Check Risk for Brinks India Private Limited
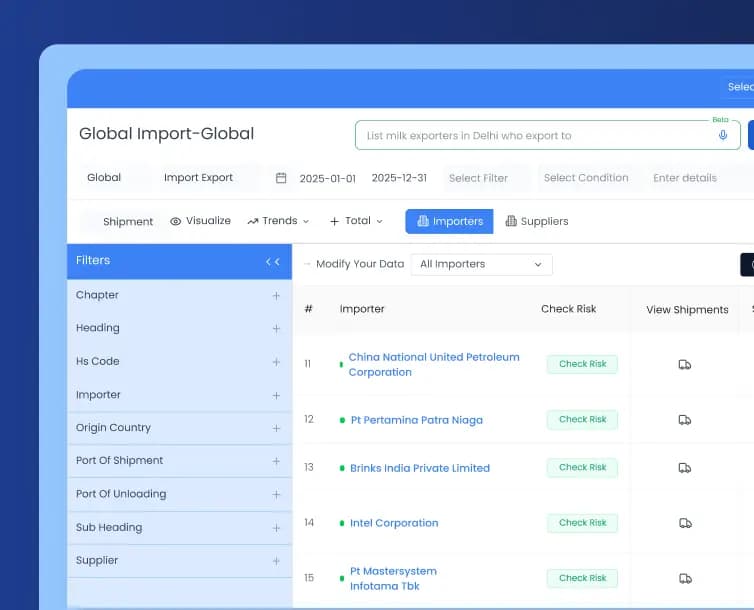The image size is (754, 610). pyautogui.click(x=582, y=467)
